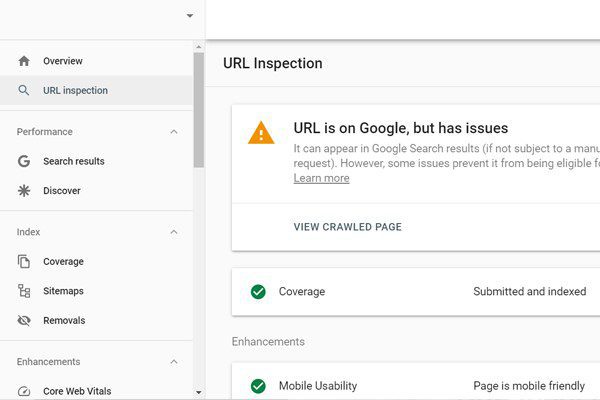Expand the Coverage Submitted and indexed row
600x400 pixels.
pyautogui.click(x=416, y=292)
